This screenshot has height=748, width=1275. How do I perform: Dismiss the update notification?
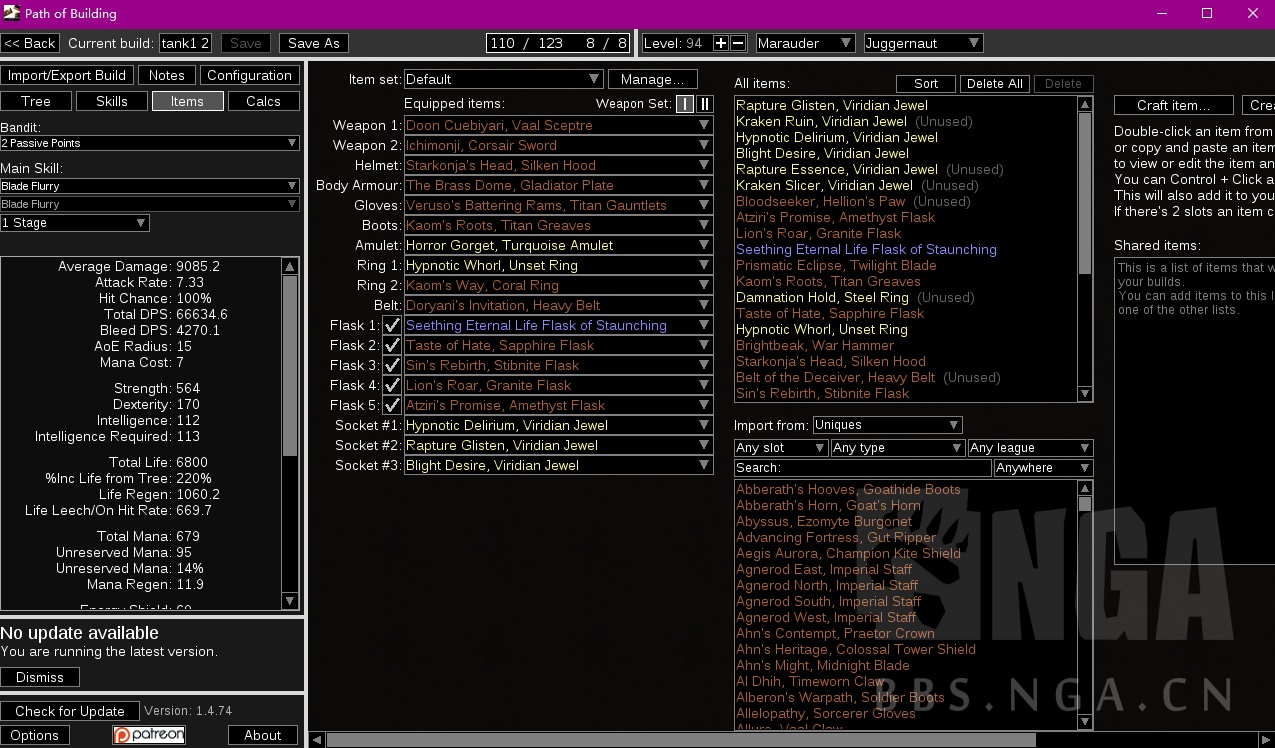click(x=40, y=677)
